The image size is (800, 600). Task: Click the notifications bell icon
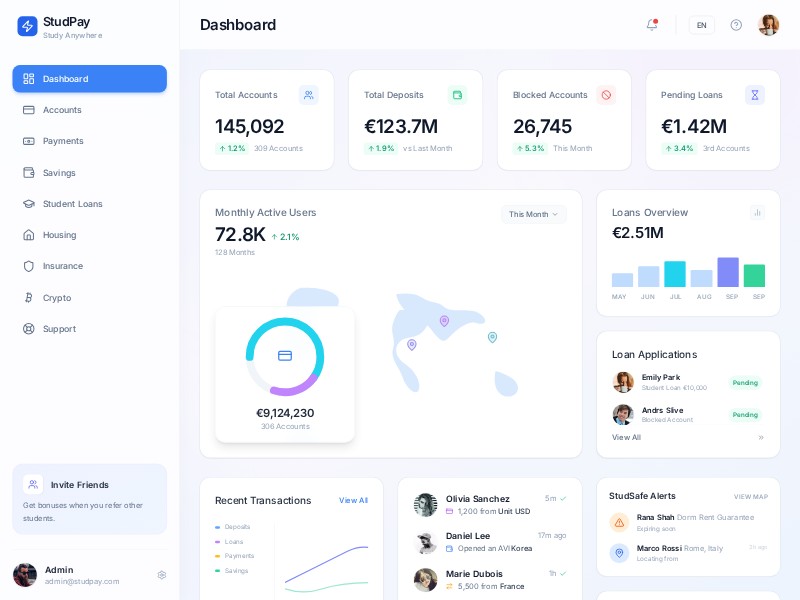click(651, 24)
